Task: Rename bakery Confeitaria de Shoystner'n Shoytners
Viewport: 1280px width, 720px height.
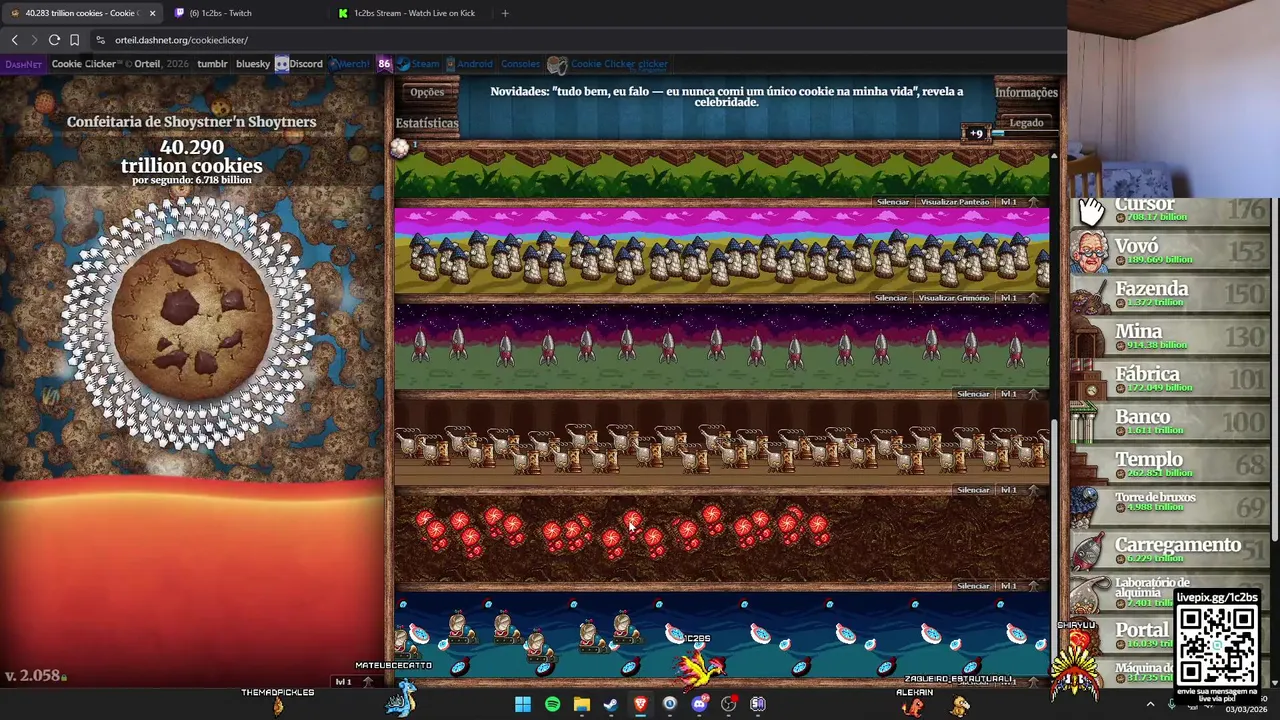Action: [191, 122]
